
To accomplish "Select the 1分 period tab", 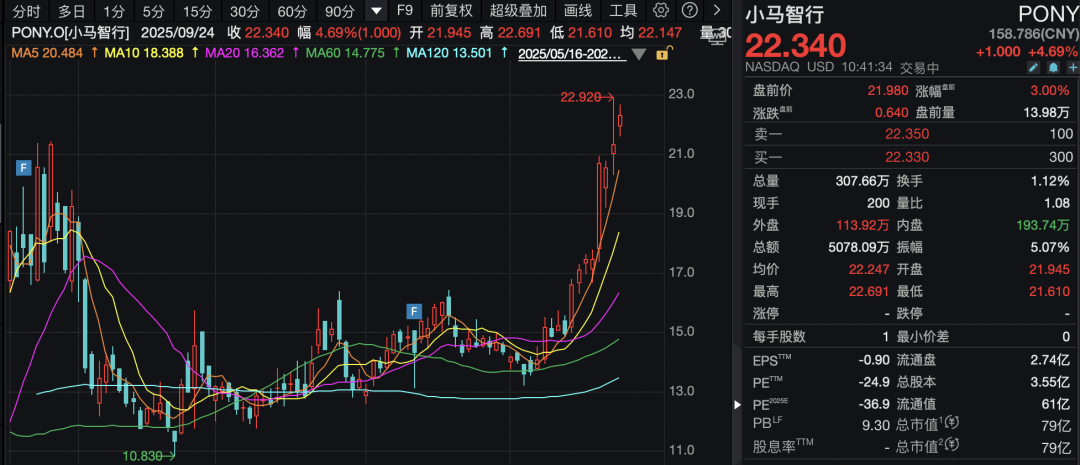I will pos(114,10).
